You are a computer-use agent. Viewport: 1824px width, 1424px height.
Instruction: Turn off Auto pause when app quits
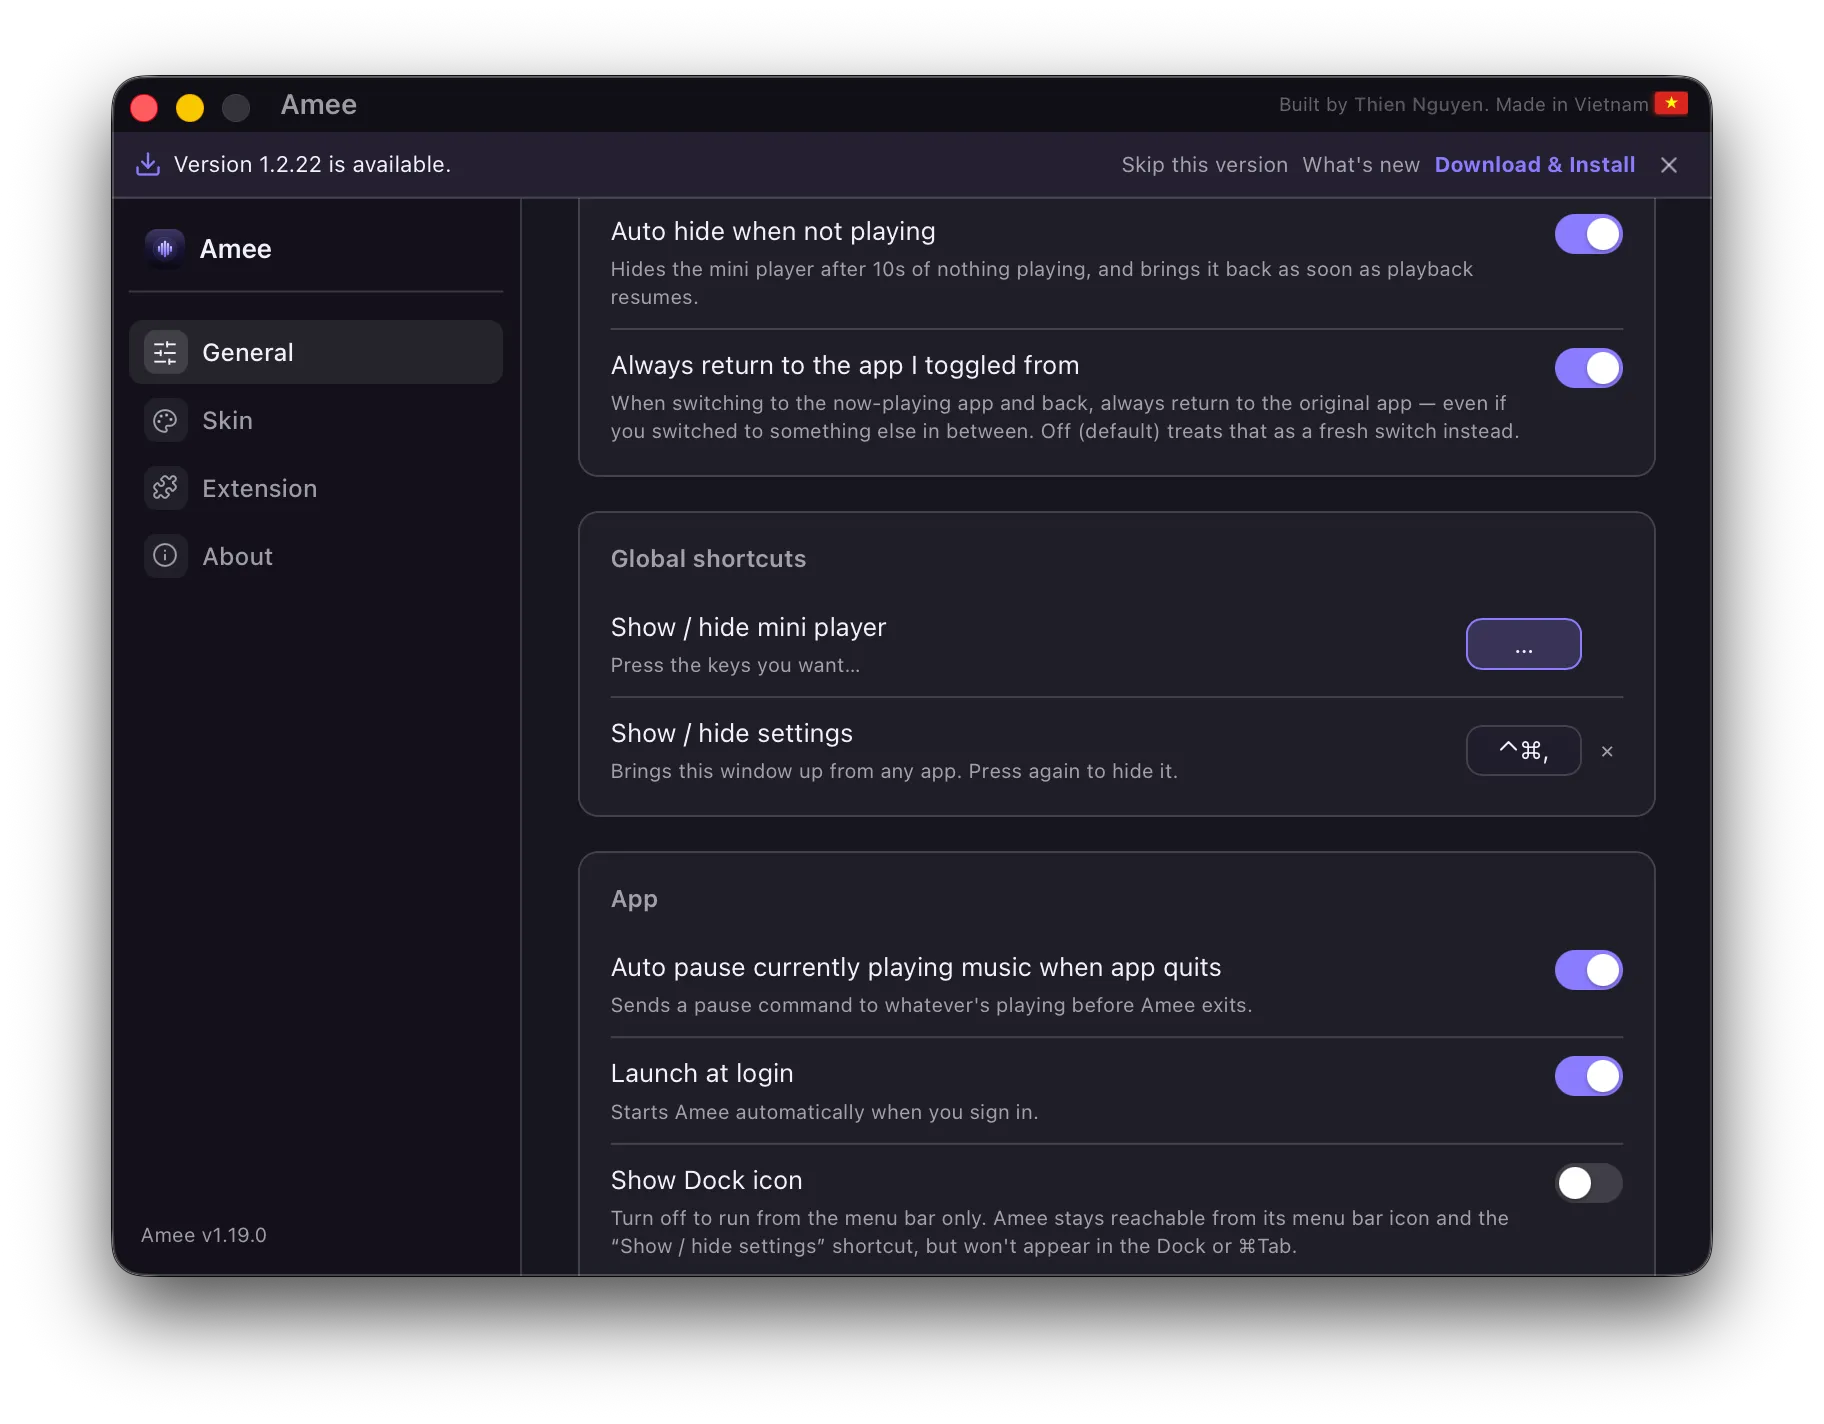1588,970
